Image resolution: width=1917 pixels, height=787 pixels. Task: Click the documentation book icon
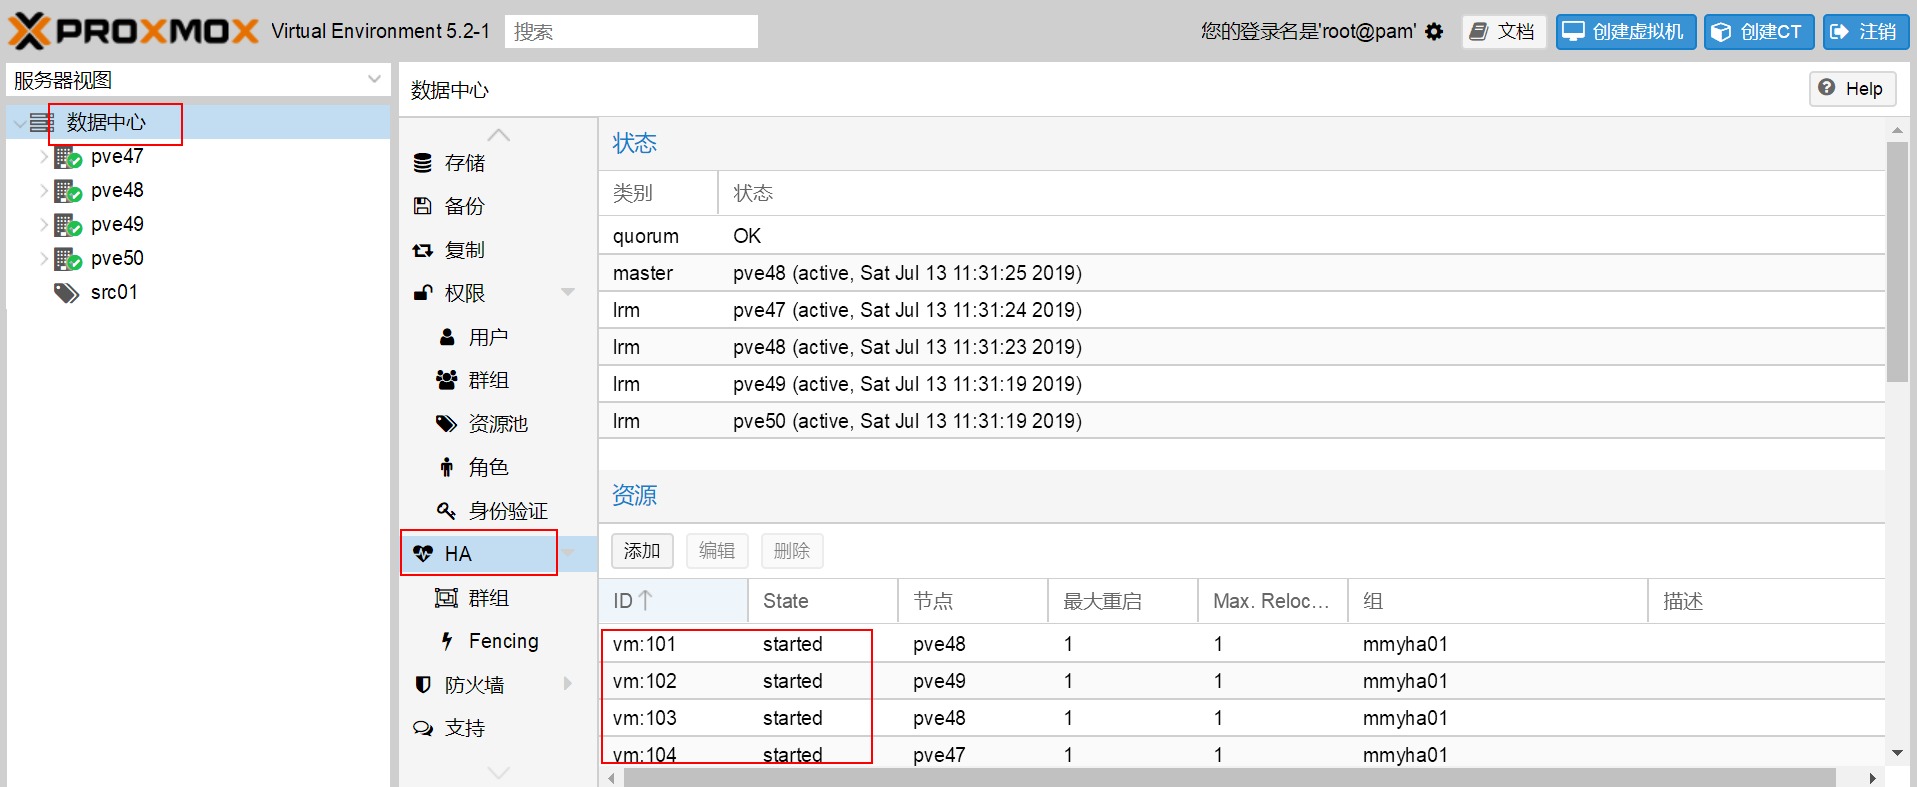tap(1479, 32)
